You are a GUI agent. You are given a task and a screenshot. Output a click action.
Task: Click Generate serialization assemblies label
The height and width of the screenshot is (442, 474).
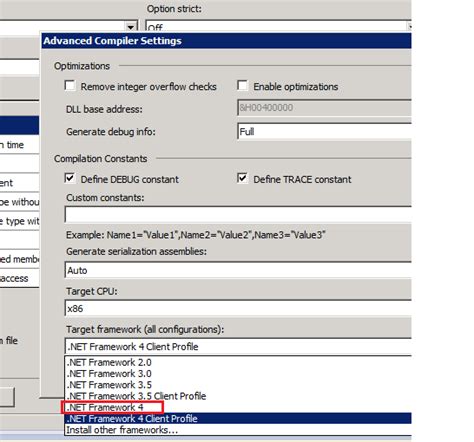136,251
